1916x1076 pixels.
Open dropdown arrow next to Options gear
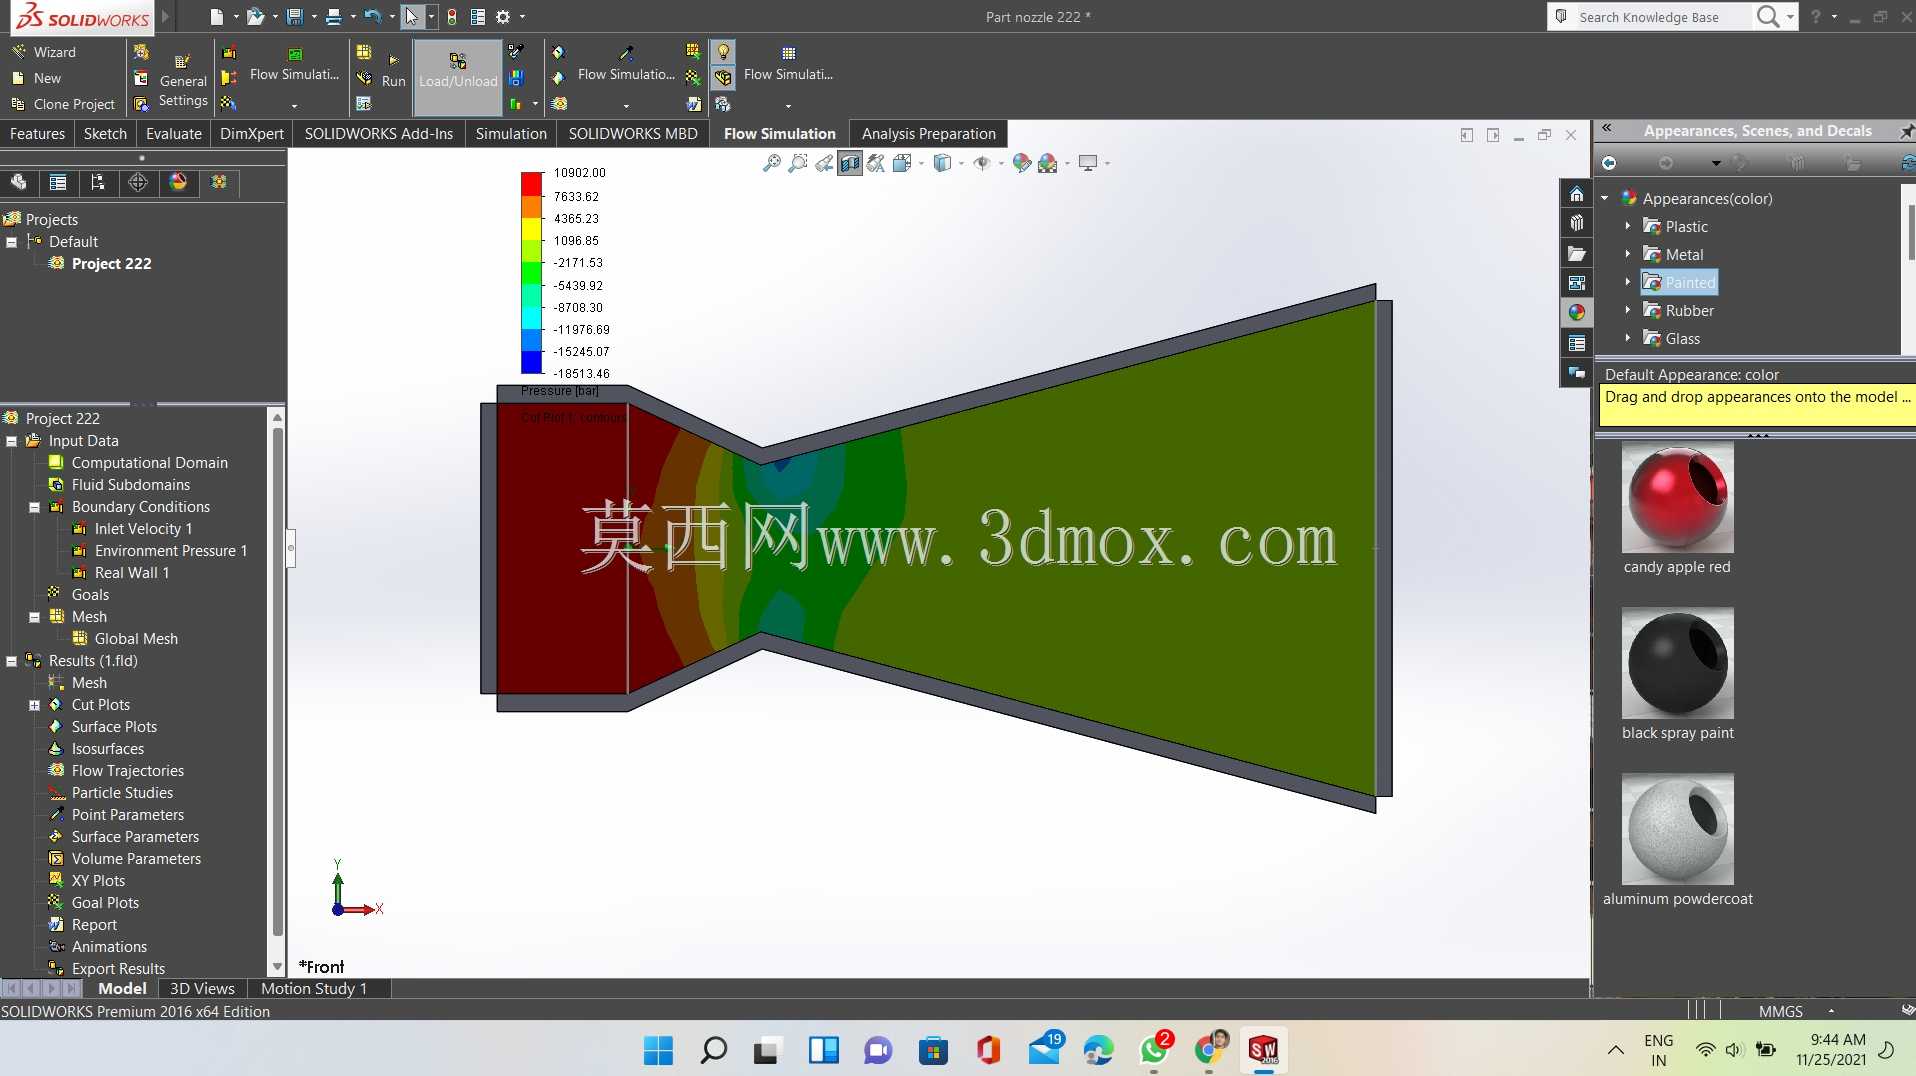tap(522, 17)
